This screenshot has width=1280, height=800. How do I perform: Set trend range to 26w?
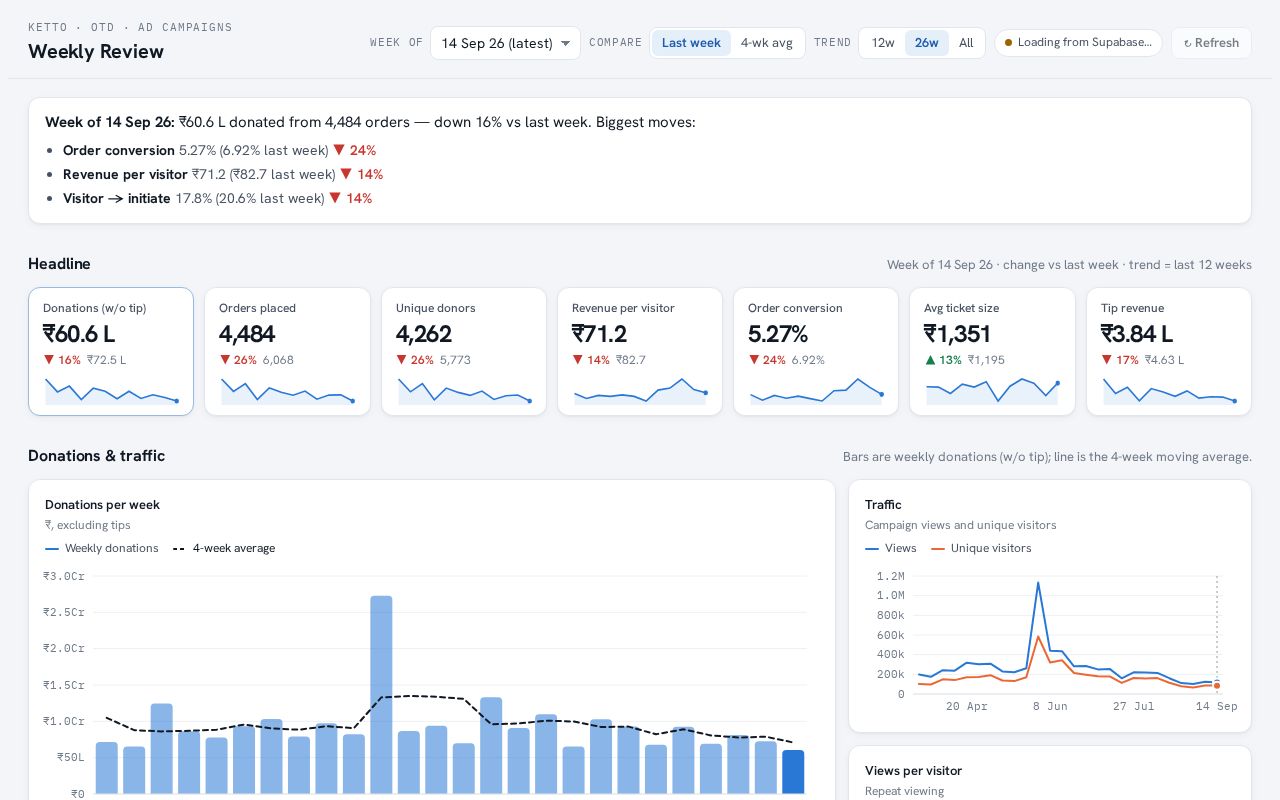(927, 43)
